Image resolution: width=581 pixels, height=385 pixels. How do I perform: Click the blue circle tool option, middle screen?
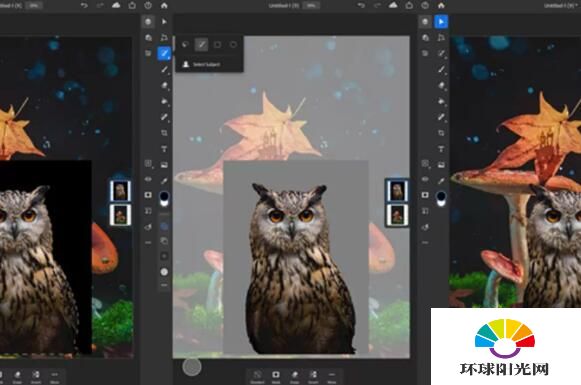[164, 226]
